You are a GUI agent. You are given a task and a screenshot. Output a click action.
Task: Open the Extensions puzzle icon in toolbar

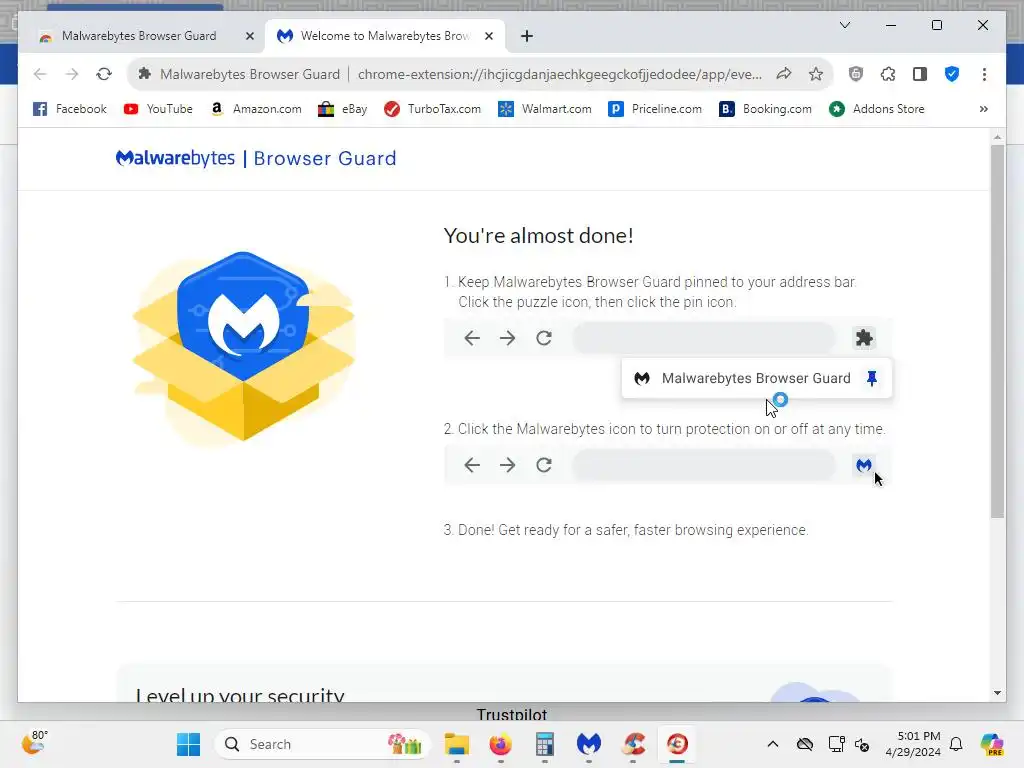(x=888, y=74)
